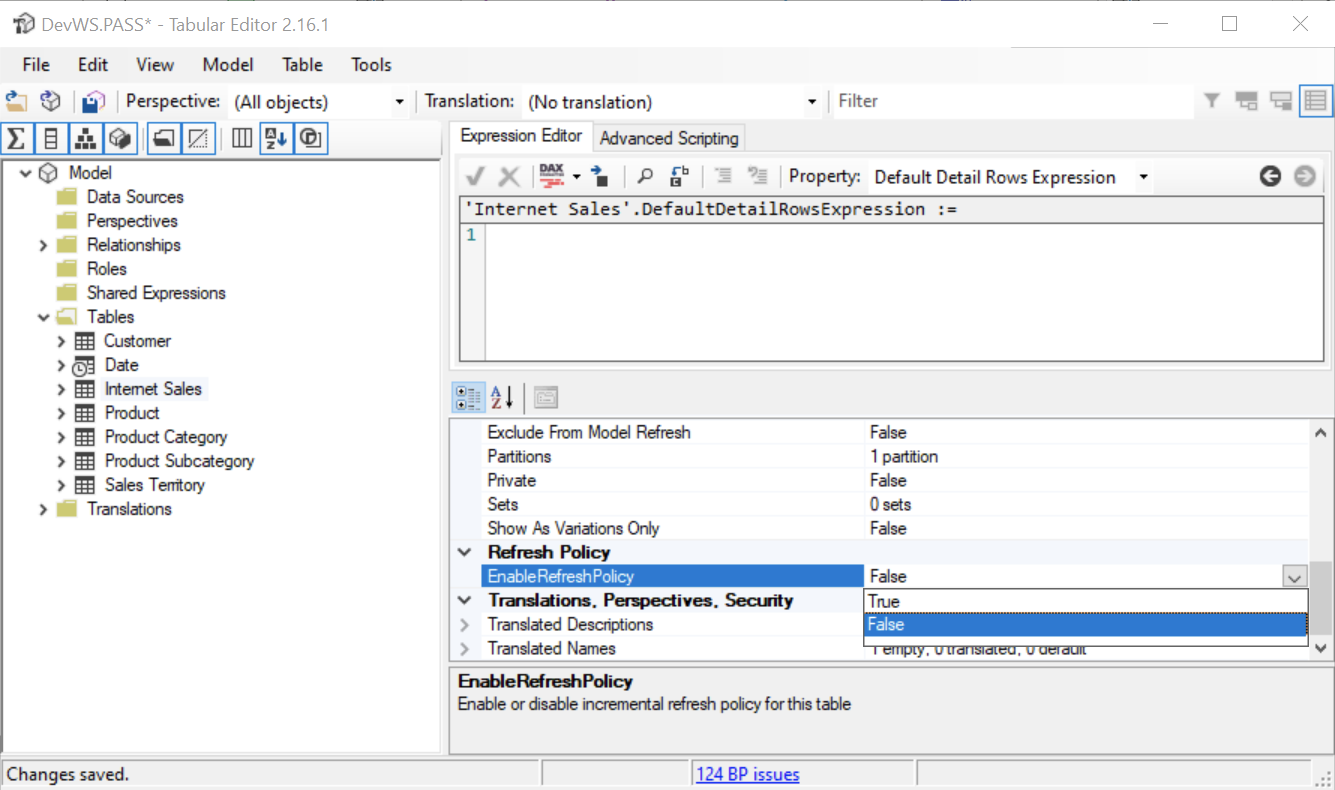Click the magnifier find icon in expression toolbar
The height and width of the screenshot is (790, 1335).
645,177
